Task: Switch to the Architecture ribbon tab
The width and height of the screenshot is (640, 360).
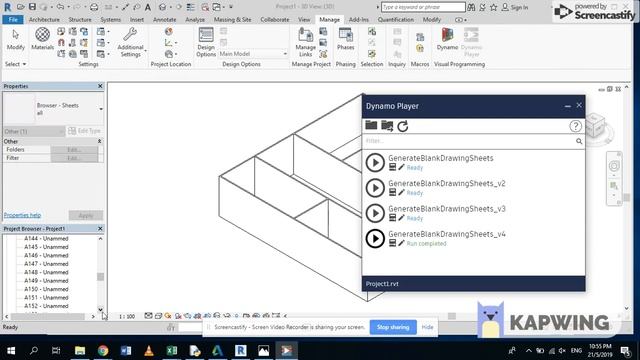Action: click(44, 20)
